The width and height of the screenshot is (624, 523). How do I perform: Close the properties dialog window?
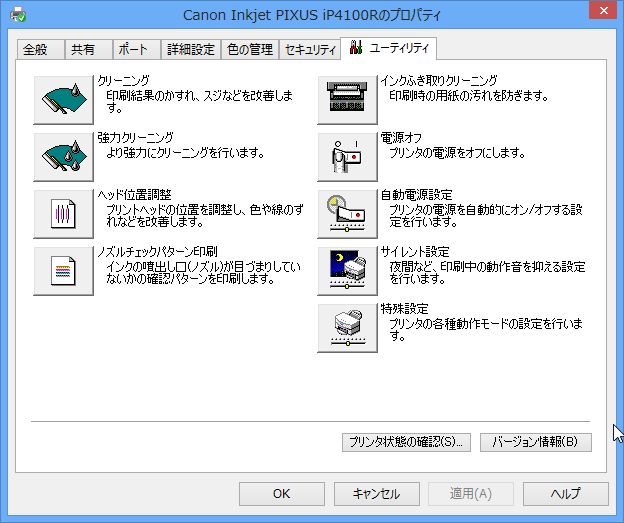point(603,10)
